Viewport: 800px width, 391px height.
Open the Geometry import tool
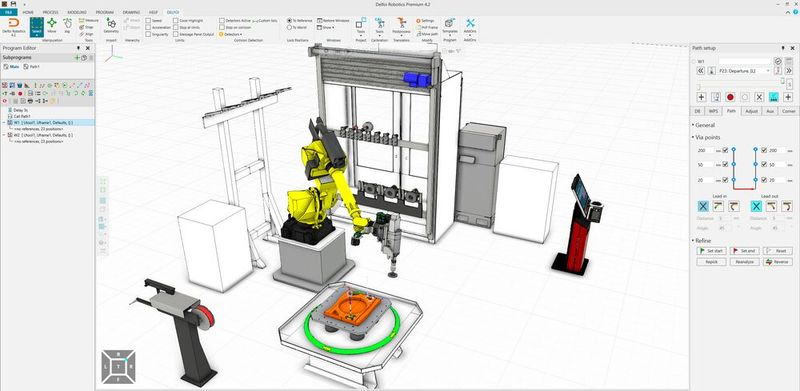click(x=111, y=26)
